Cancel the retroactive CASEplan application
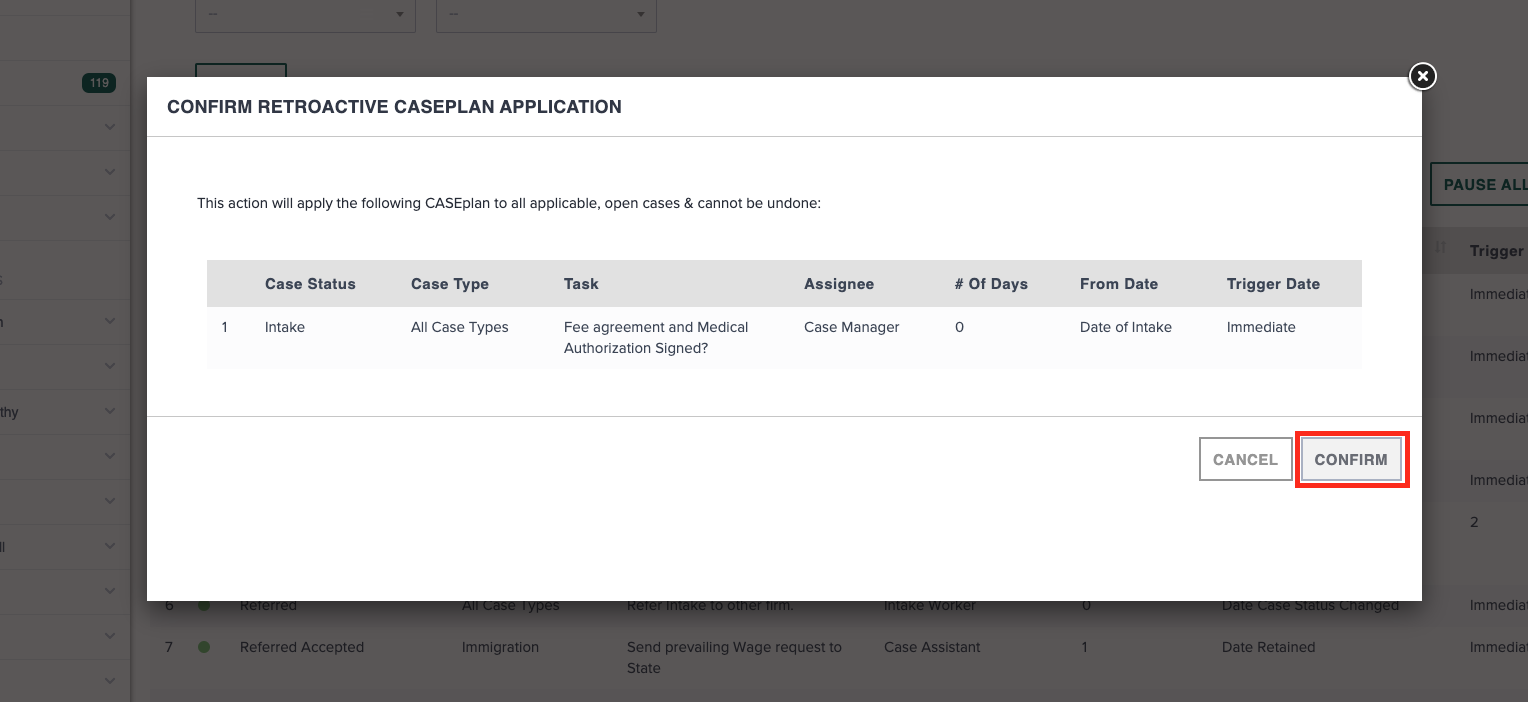 click(x=1245, y=459)
